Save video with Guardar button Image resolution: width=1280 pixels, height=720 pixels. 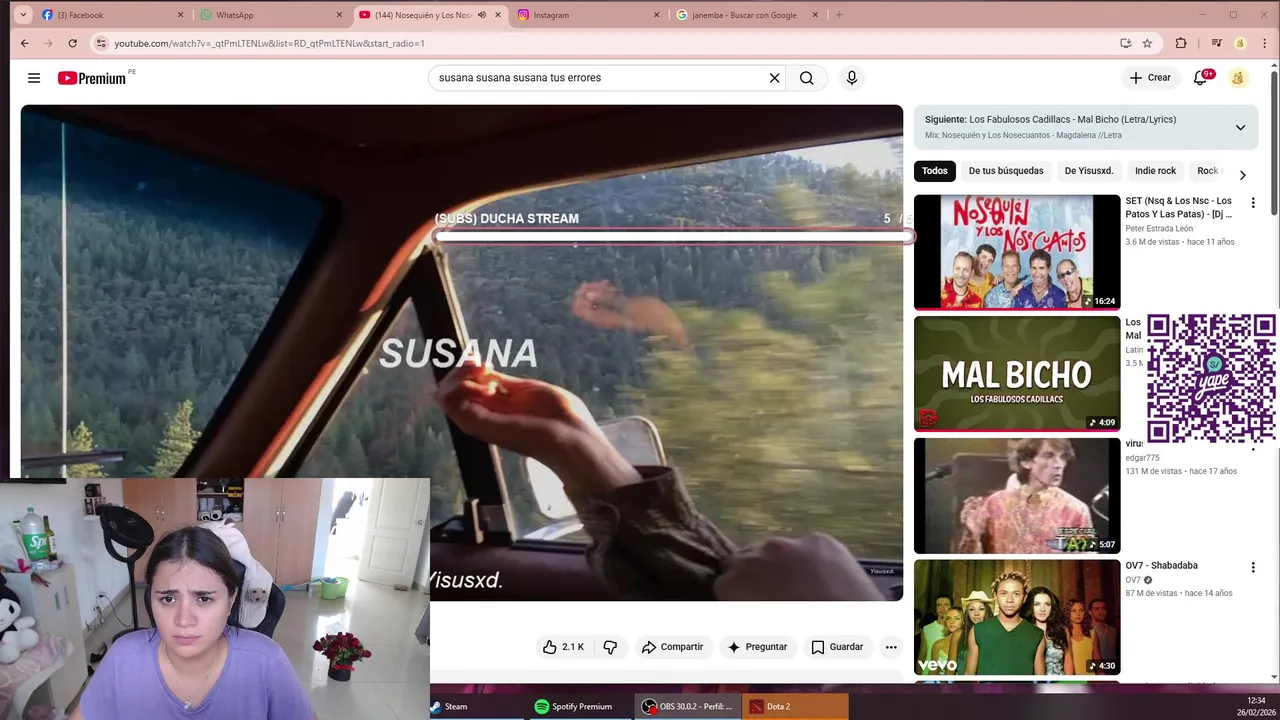pyautogui.click(x=837, y=647)
